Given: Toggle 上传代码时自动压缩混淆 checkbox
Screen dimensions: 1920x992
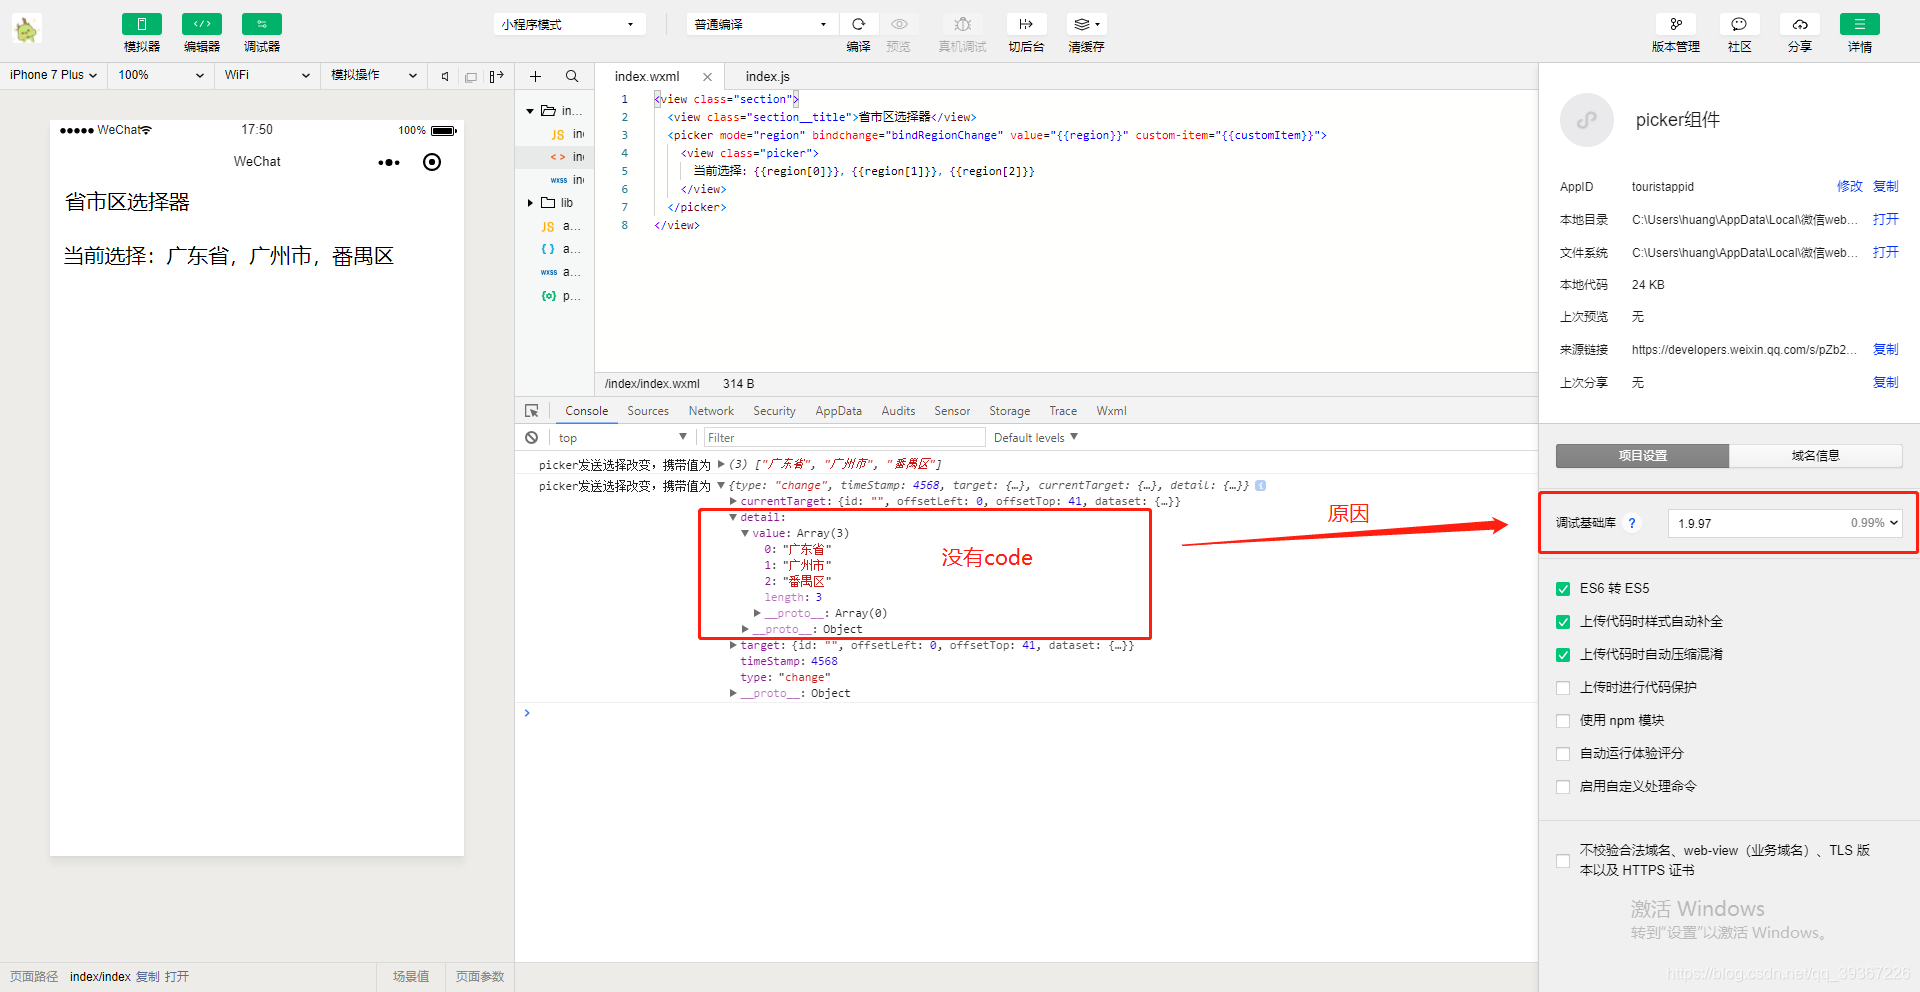Looking at the screenshot, I should click(x=1563, y=655).
